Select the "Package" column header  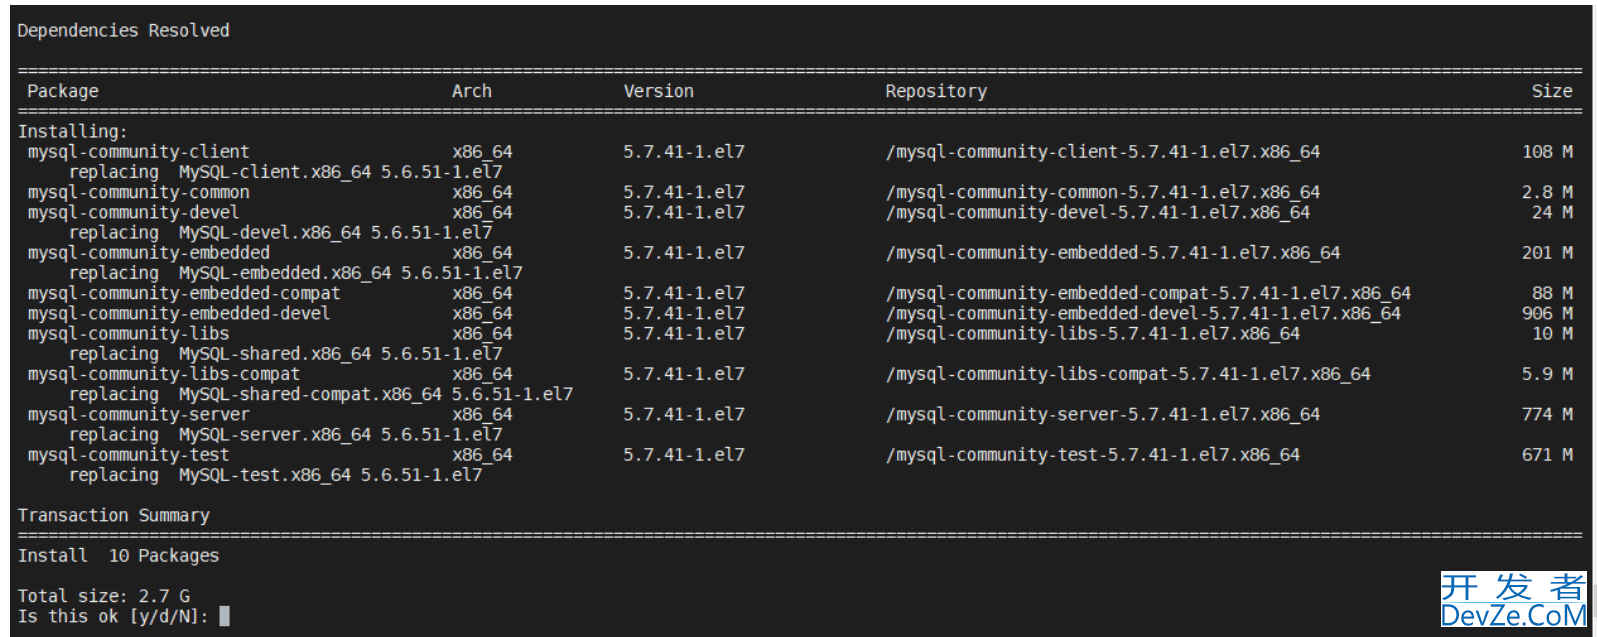coord(63,91)
